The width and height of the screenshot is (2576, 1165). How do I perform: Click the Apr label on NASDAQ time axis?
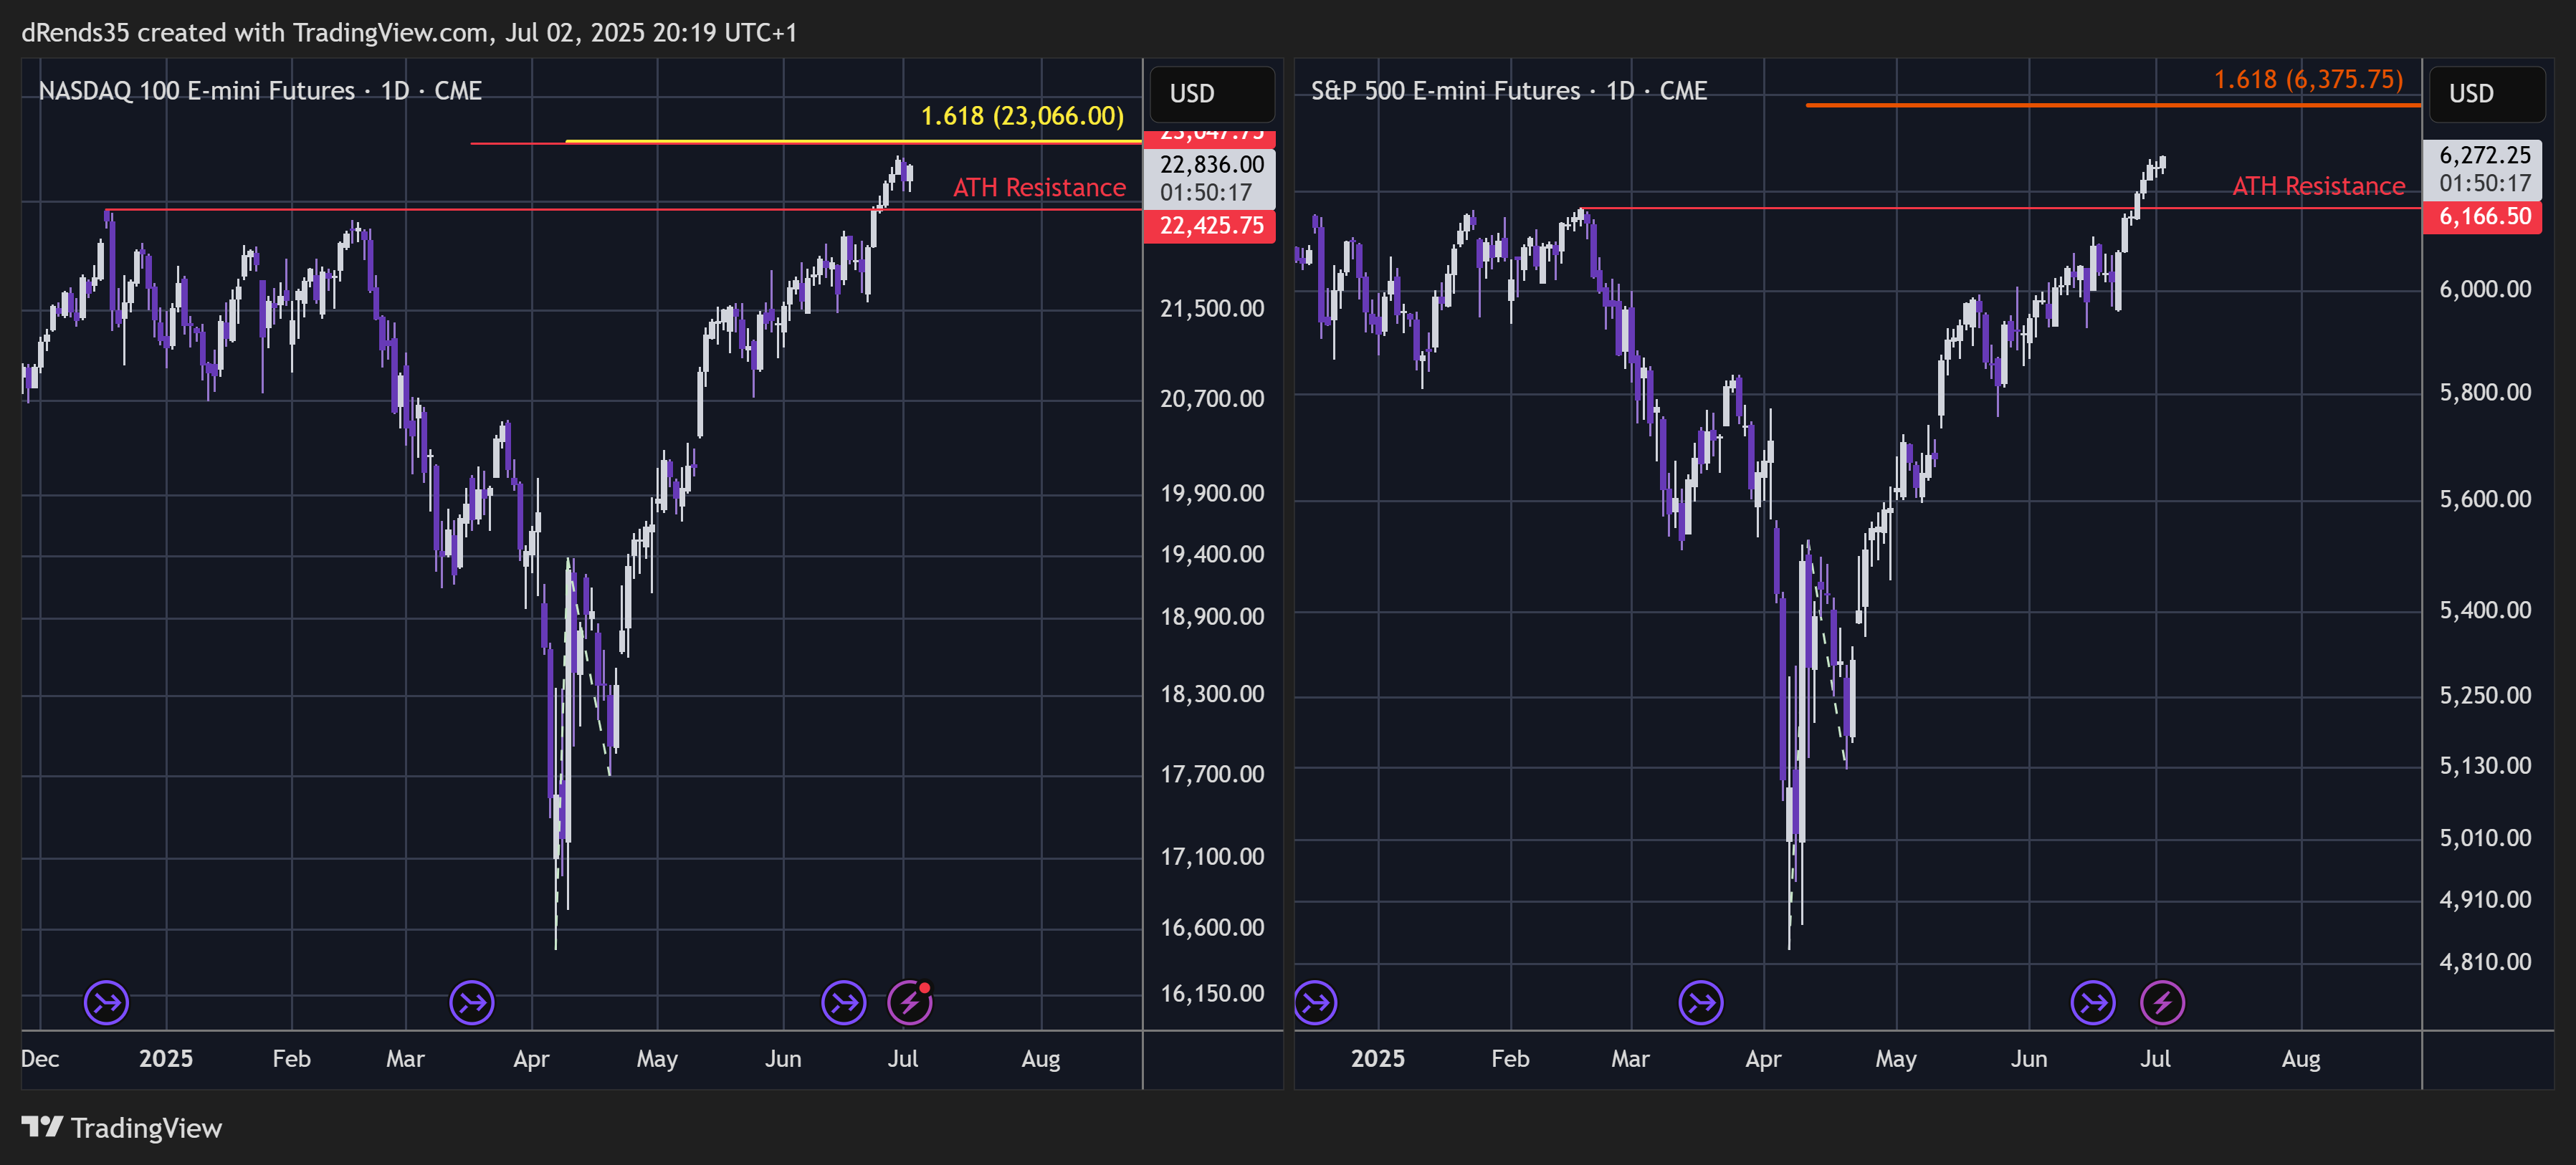pos(531,1059)
